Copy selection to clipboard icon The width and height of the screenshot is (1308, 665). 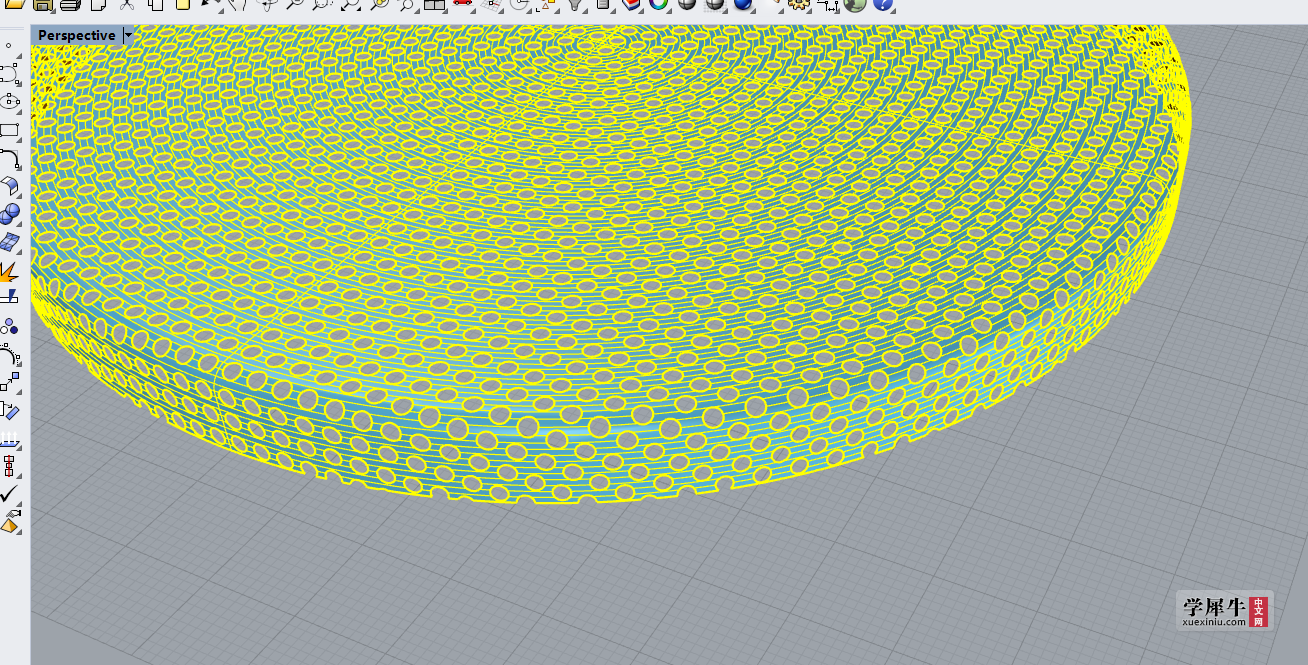(155, 4)
